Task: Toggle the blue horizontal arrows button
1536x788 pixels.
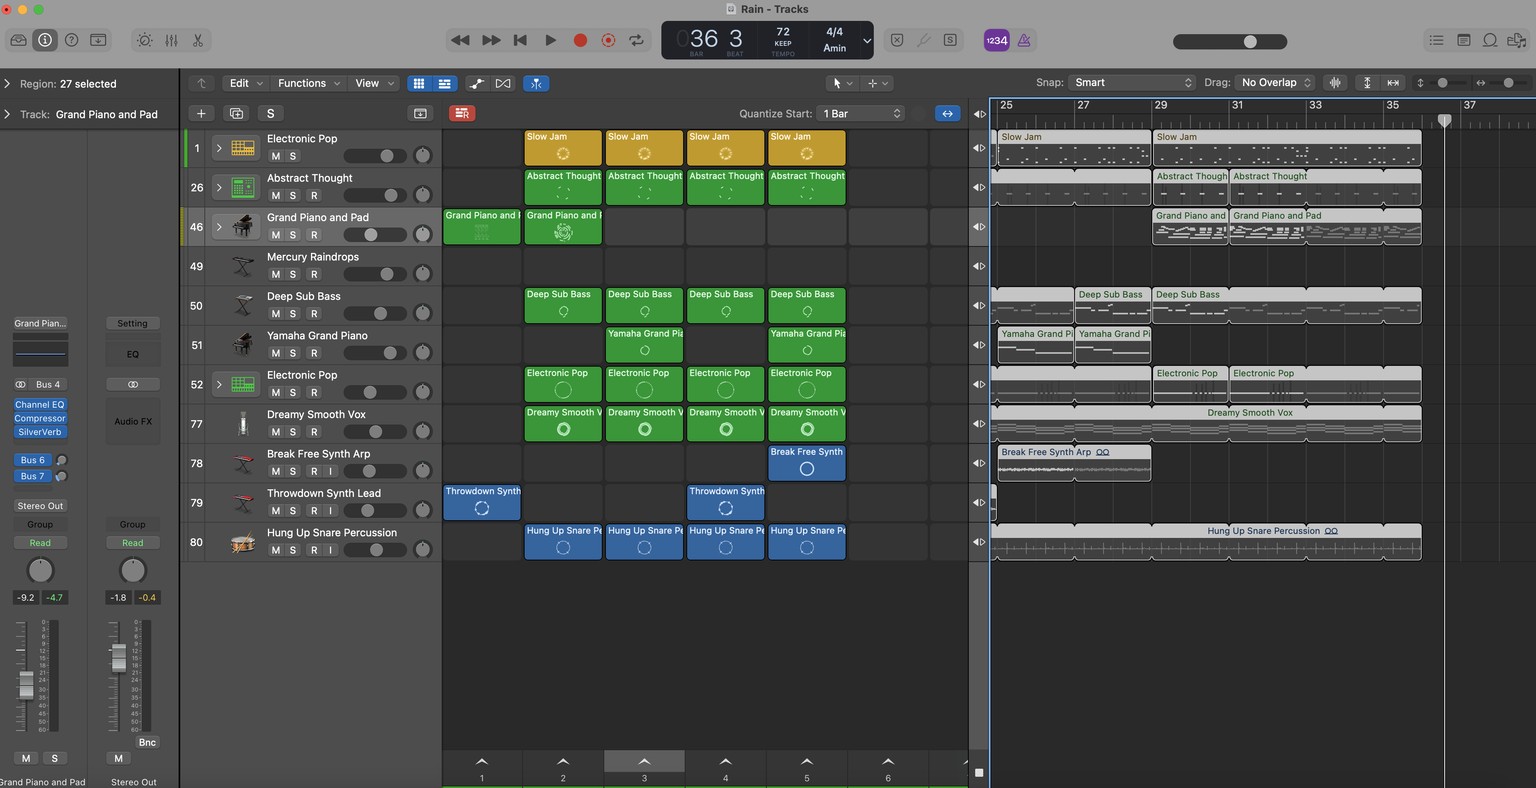Action: coord(947,114)
